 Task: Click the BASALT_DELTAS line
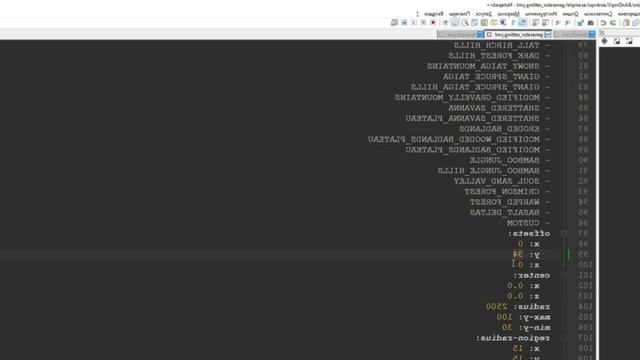(x=510, y=213)
